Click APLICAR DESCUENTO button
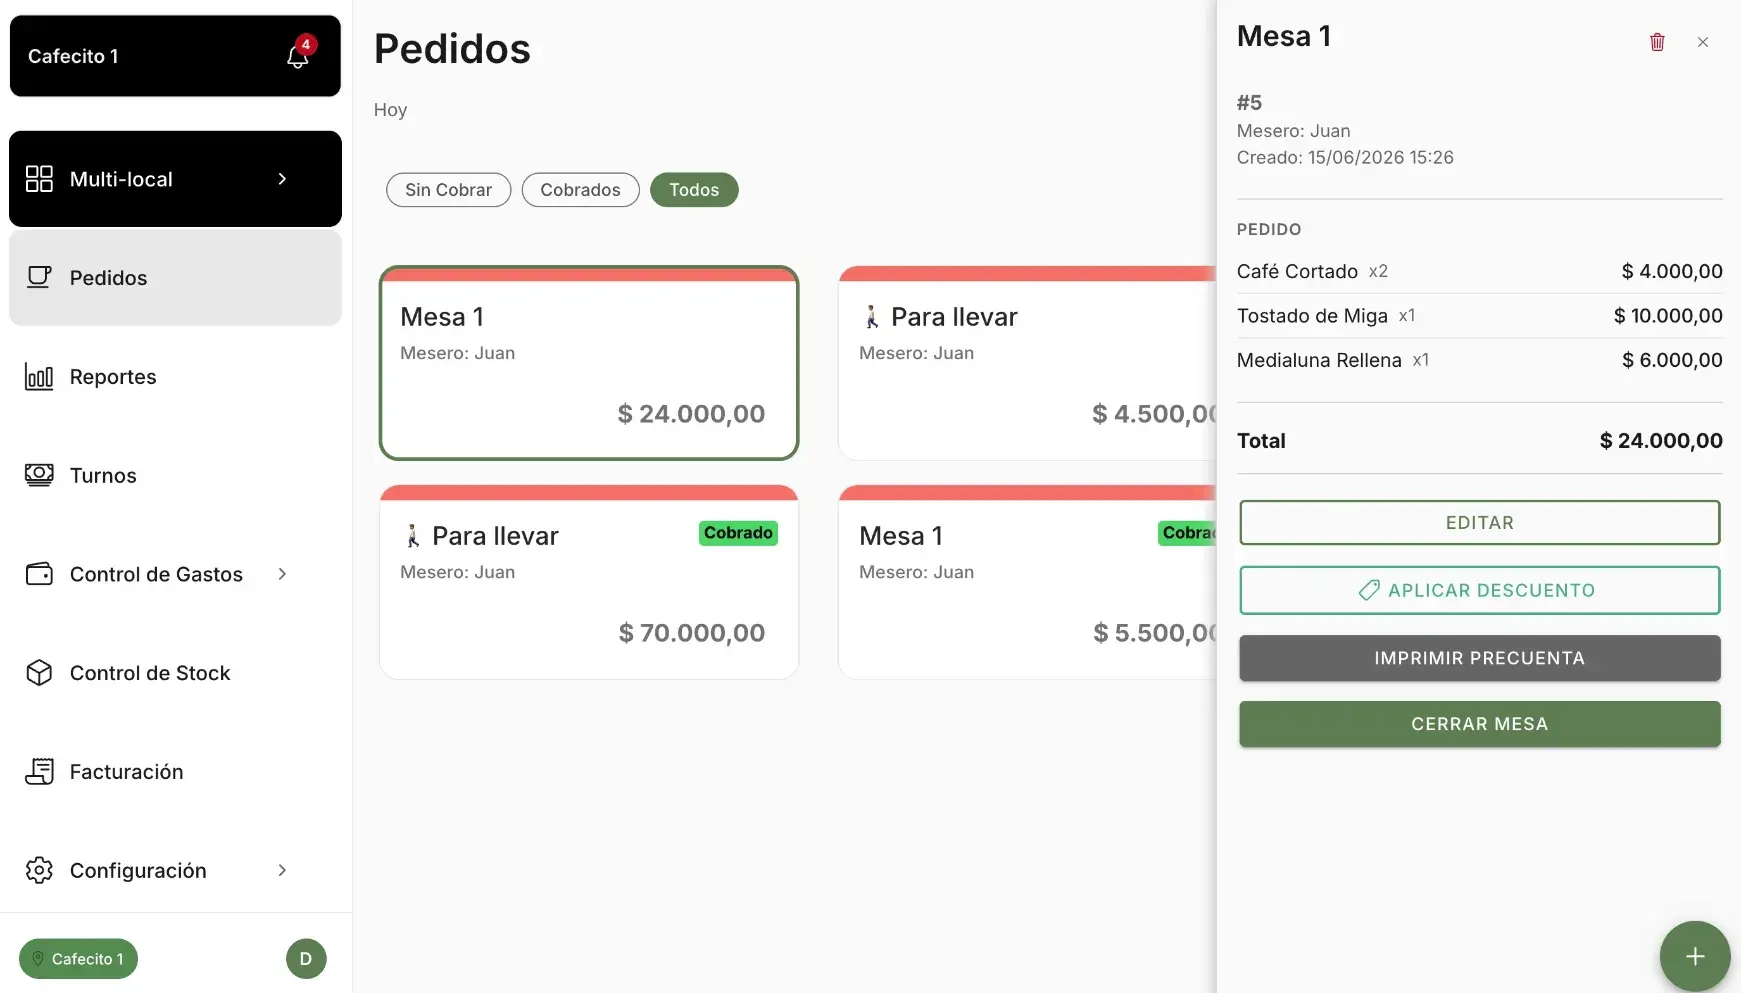1741x993 pixels. pyautogui.click(x=1479, y=590)
